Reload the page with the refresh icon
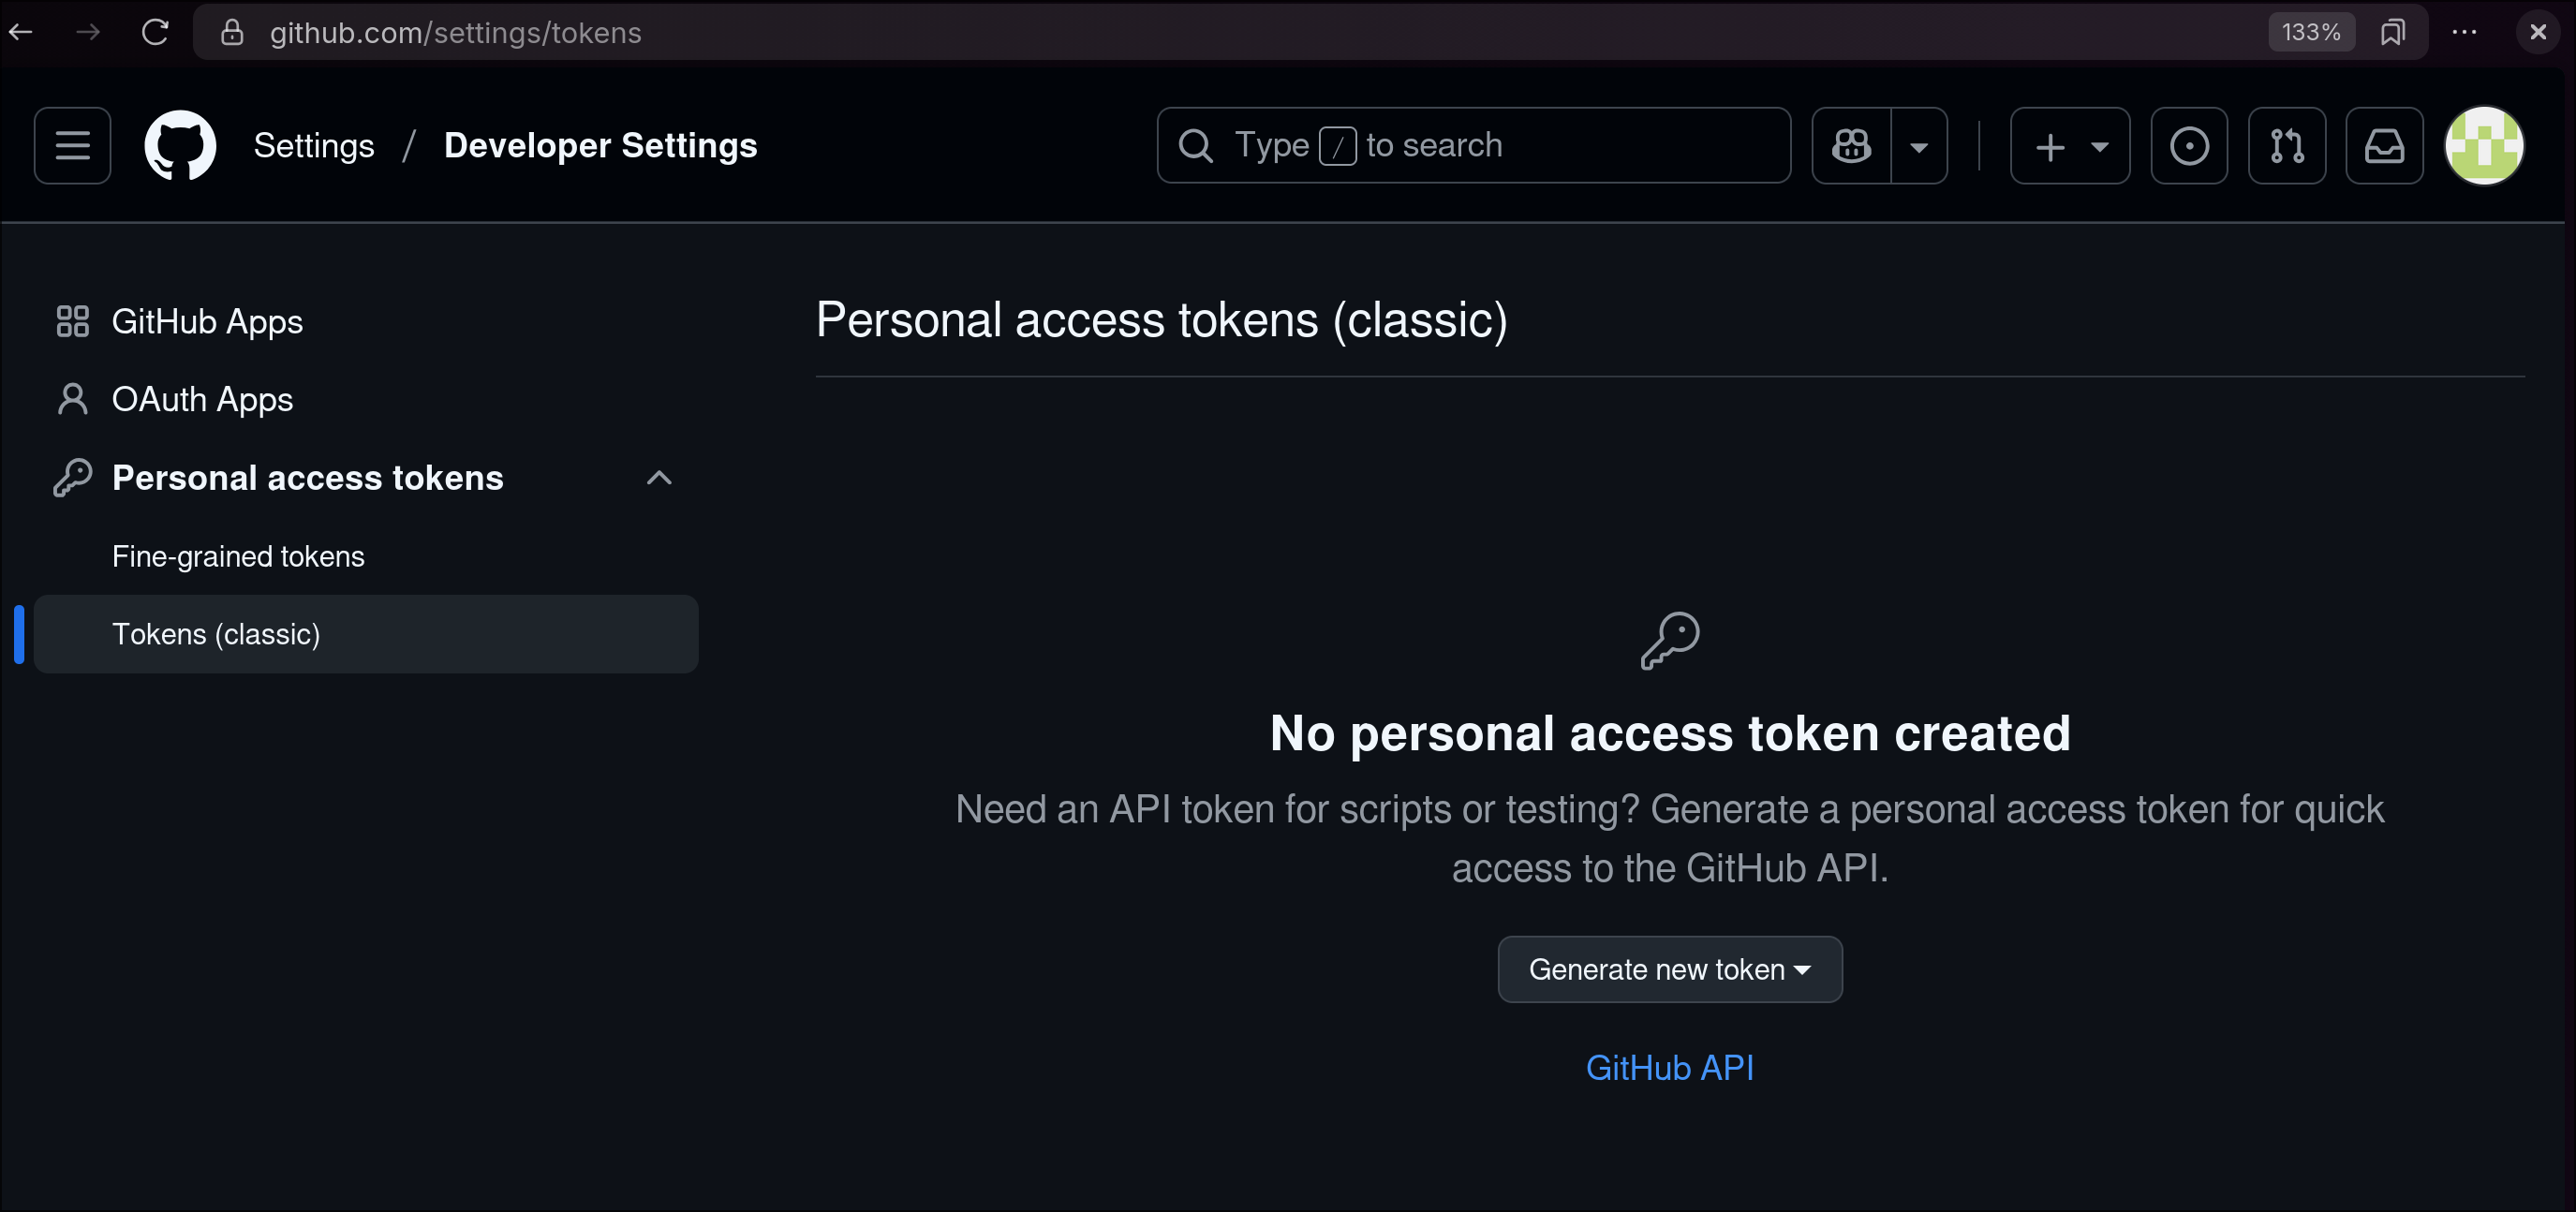2576x1212 pixels. tap(155, 32)
